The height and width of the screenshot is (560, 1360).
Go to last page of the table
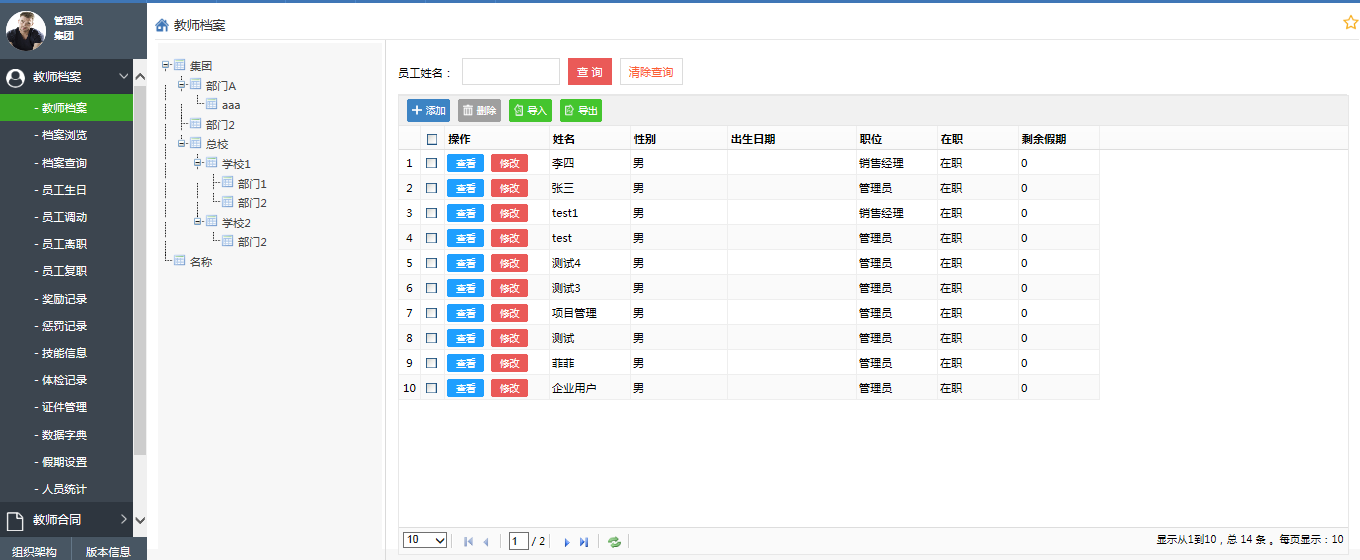pos(584,541)
